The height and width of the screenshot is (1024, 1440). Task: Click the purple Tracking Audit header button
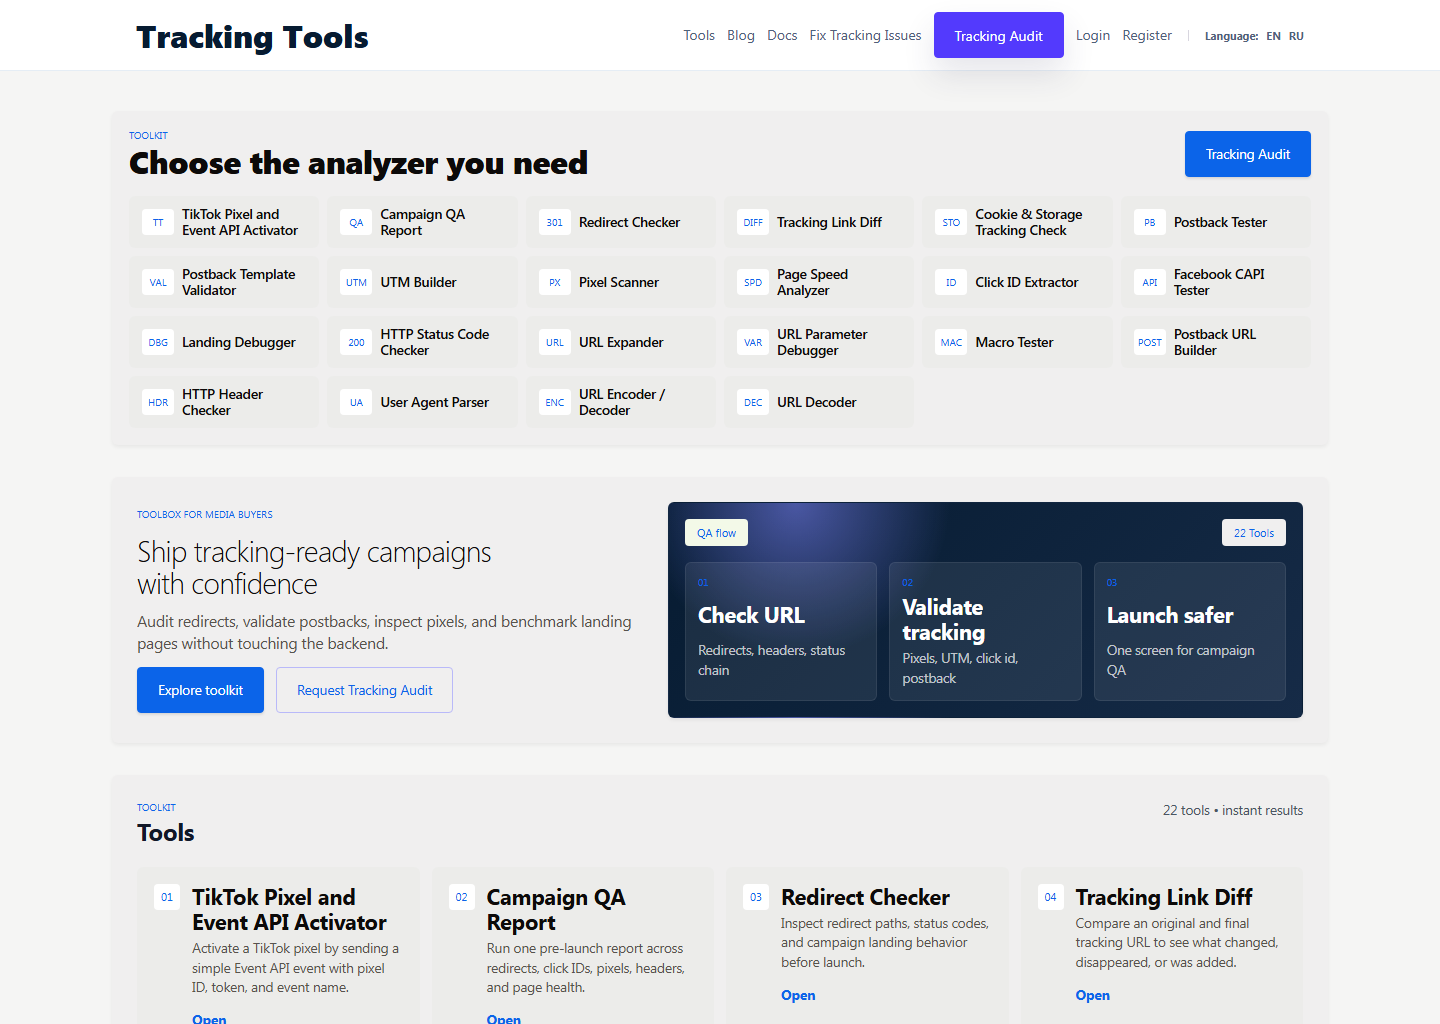[999, 35]
